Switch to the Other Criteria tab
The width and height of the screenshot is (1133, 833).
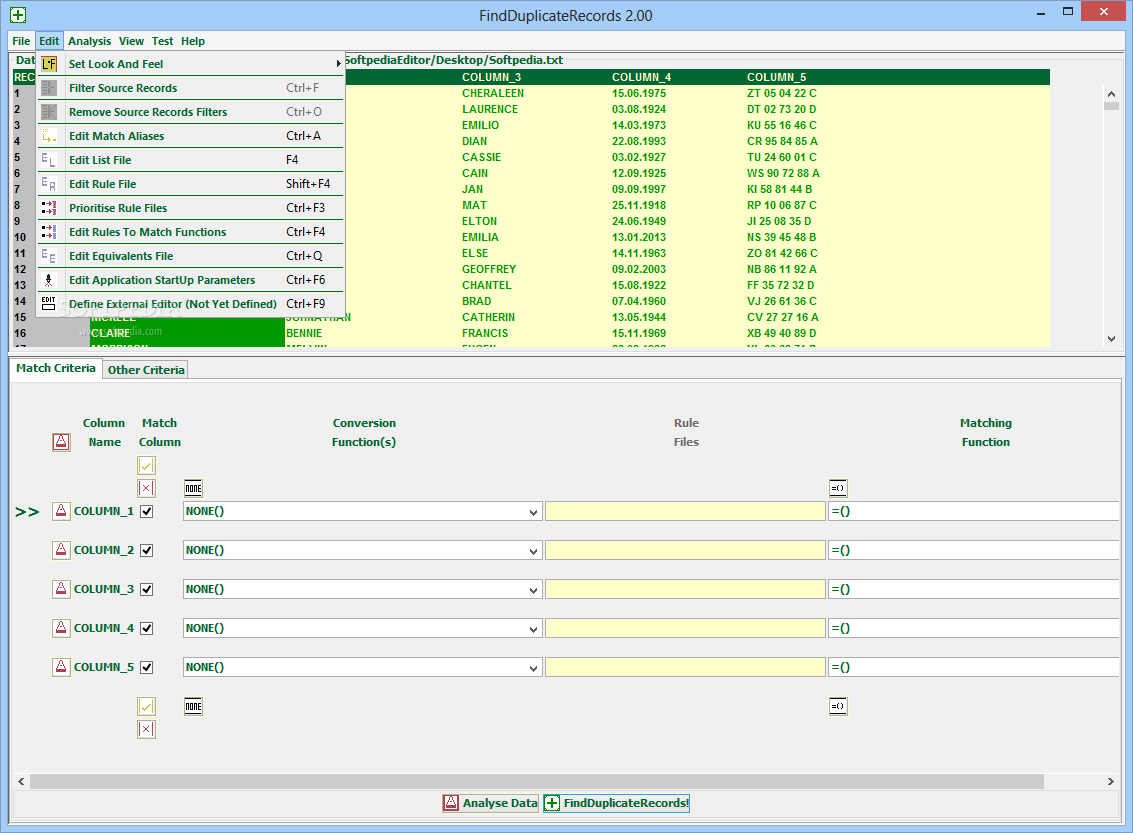coord(146,370)
